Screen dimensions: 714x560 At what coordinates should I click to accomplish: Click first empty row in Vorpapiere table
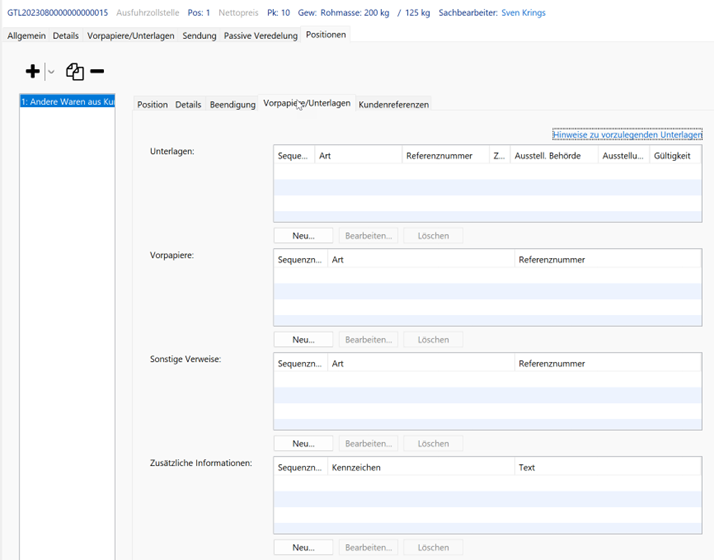point(488,275)
